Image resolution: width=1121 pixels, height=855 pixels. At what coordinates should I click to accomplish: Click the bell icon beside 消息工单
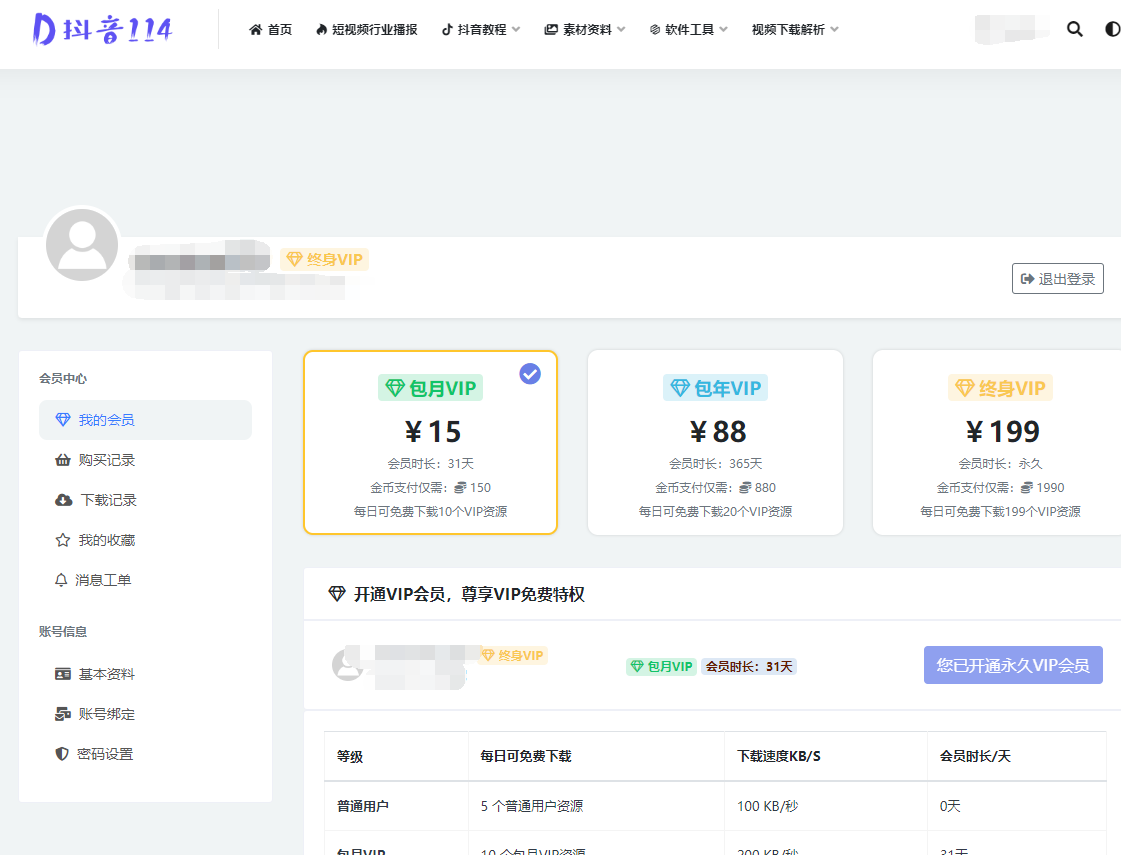click(x=61, y=580)
